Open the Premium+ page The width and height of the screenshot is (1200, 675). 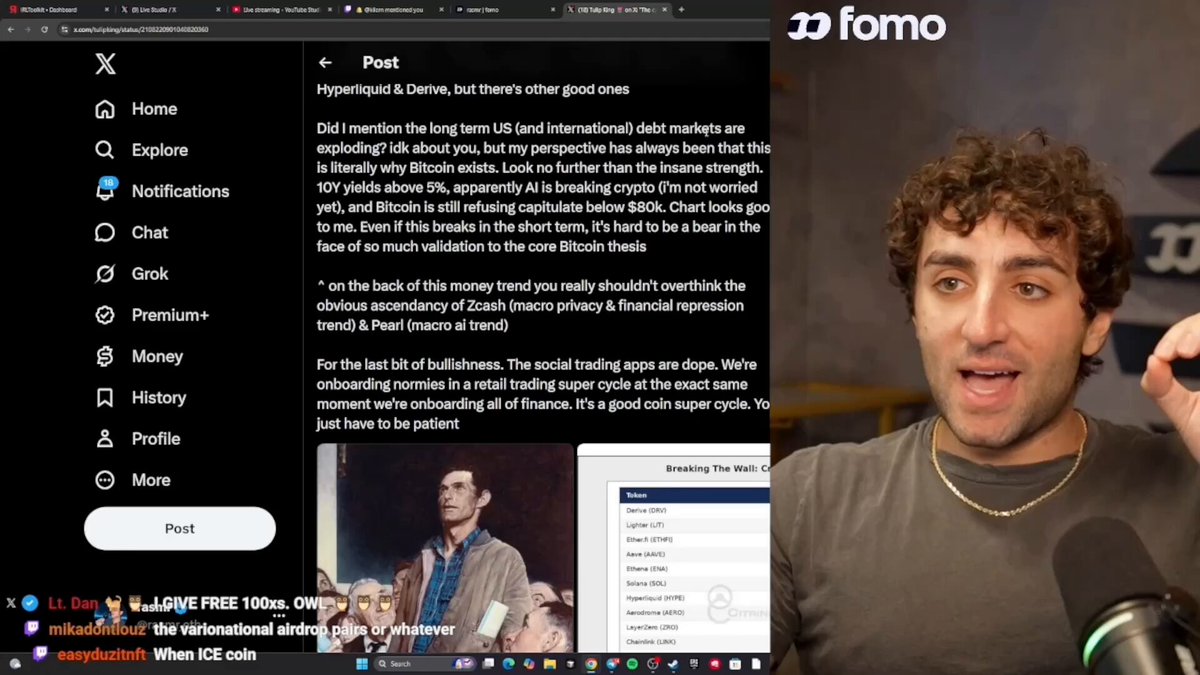point(152,315)
